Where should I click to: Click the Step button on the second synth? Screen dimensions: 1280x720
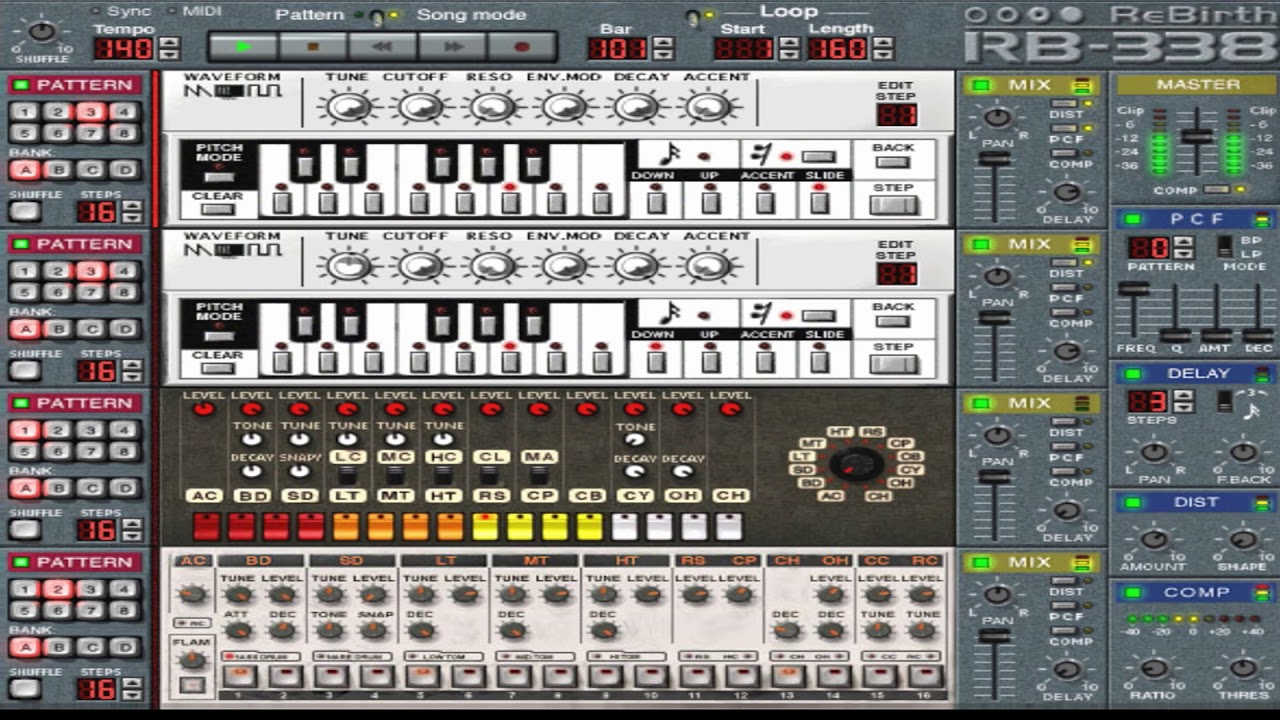click(893, 364)
